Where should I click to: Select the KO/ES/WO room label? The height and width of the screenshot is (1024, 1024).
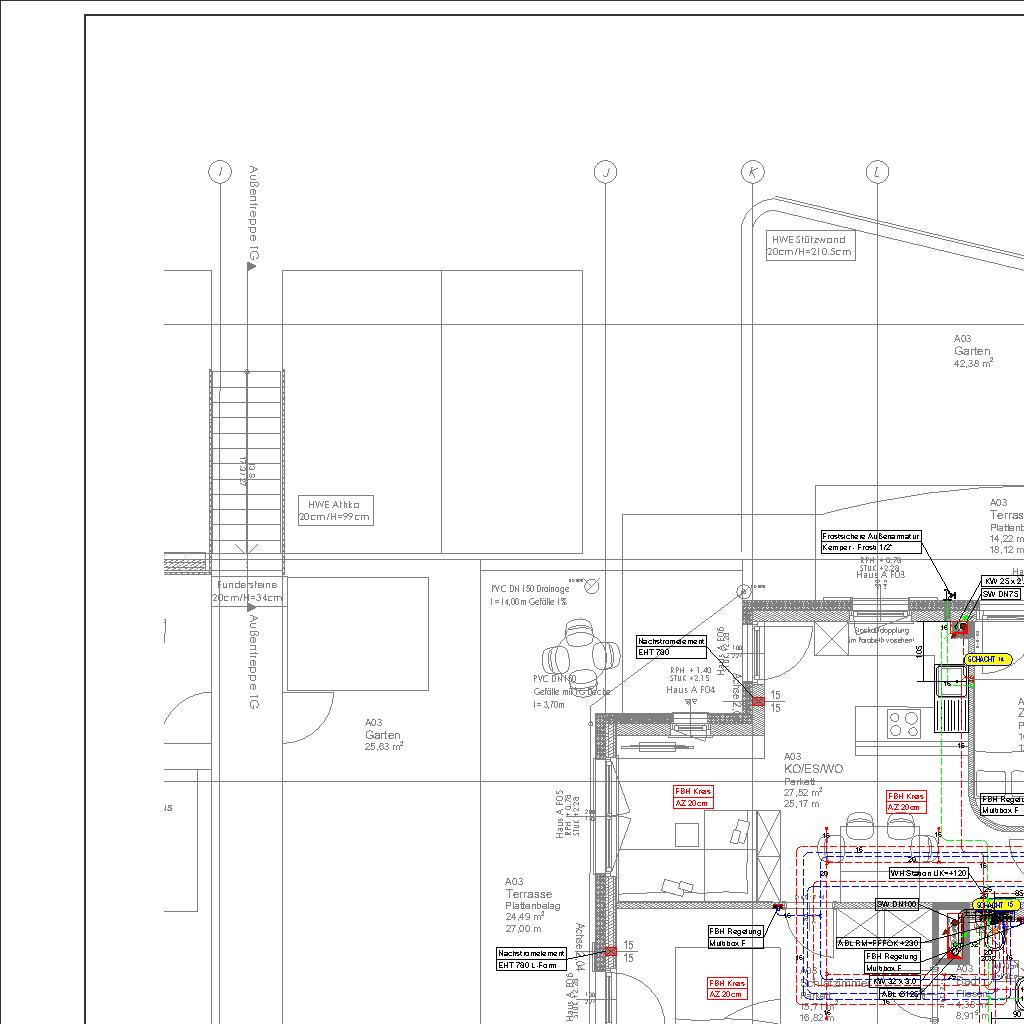click(813, 769)
